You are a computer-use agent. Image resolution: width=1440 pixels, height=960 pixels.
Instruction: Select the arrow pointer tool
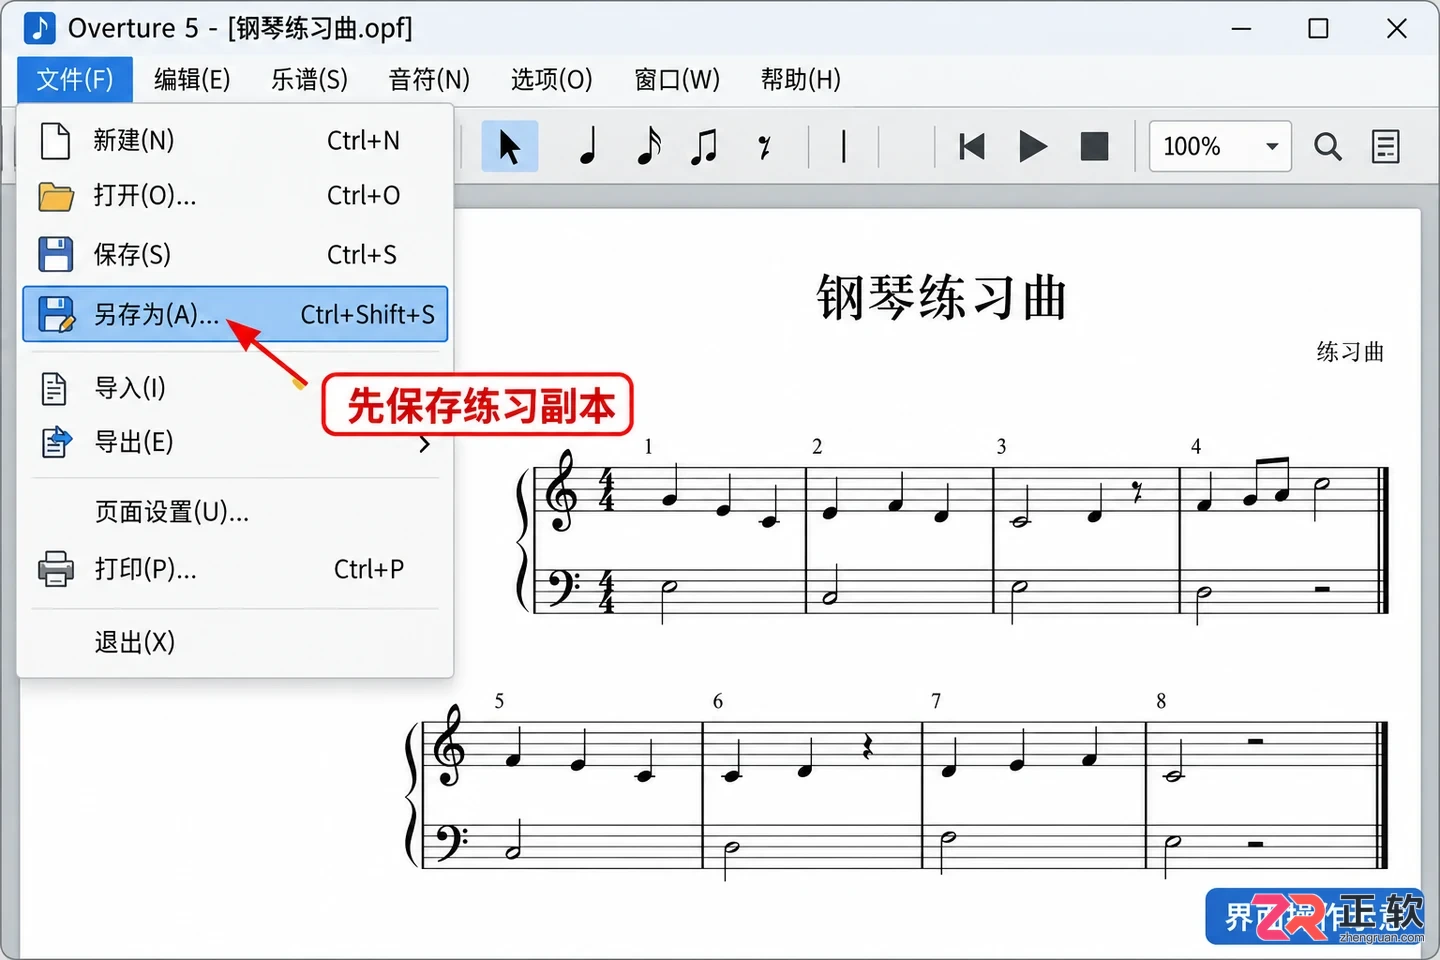pyautogui.click(x=510, y=147)
